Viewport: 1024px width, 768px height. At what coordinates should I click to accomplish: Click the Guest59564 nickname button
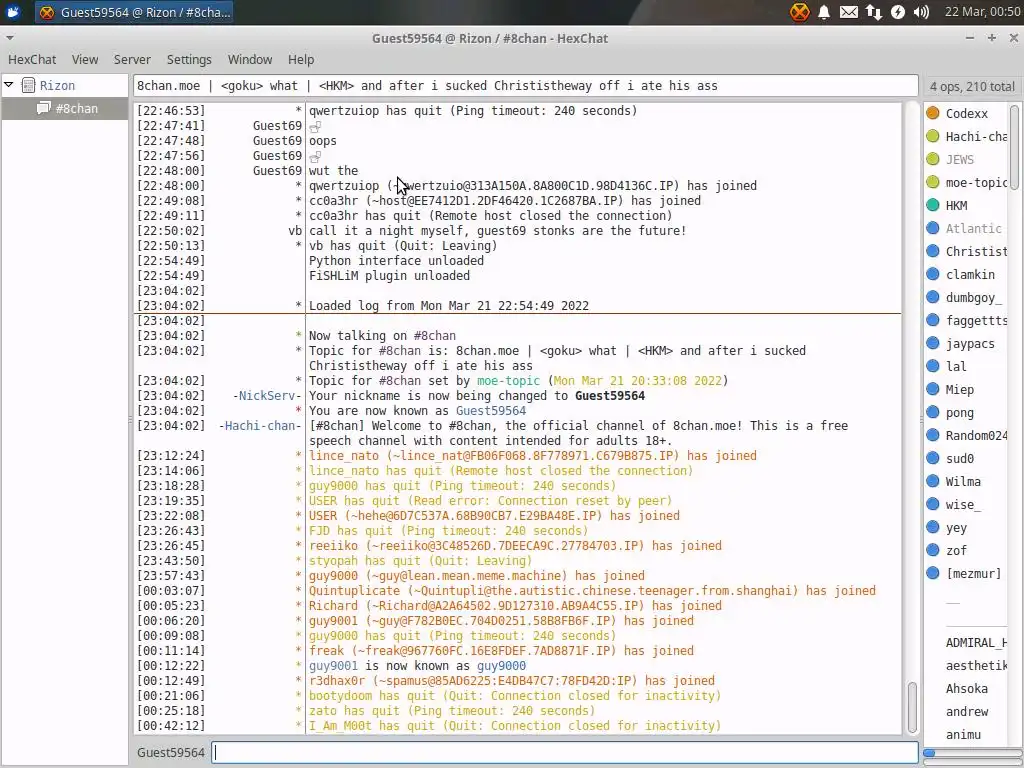coord(170,752)
